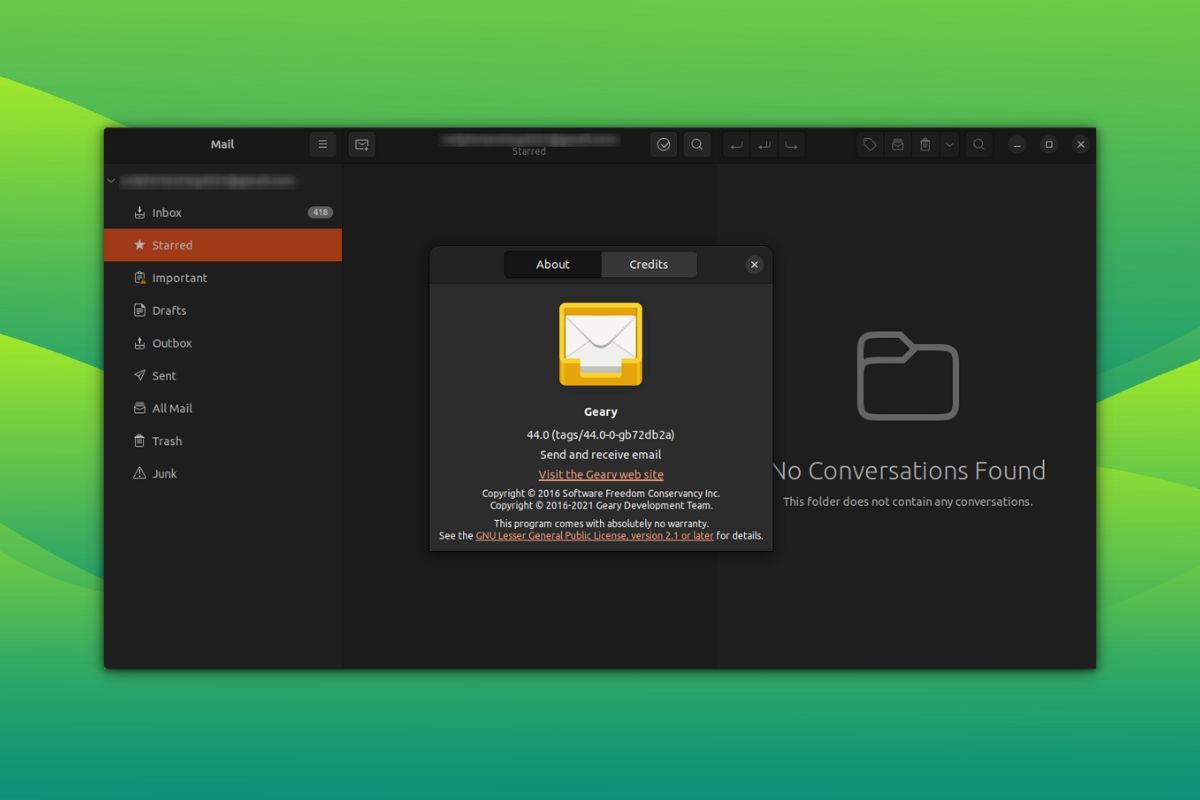Image resolution: width=1200 pixels, height=800 pixels.
Task: Toggle conversation selection mode
Action: (x=663, y=144)
